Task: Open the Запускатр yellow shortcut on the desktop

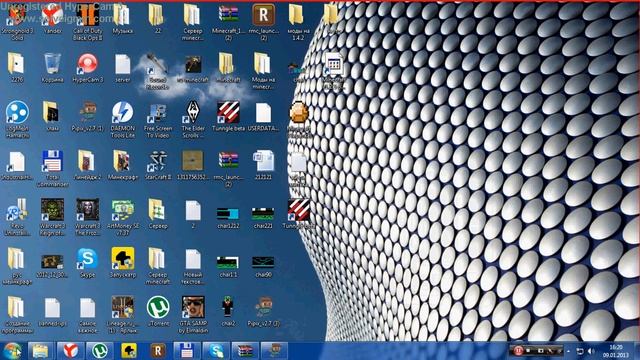Action: pyautogui.click(x=122, y=262)
